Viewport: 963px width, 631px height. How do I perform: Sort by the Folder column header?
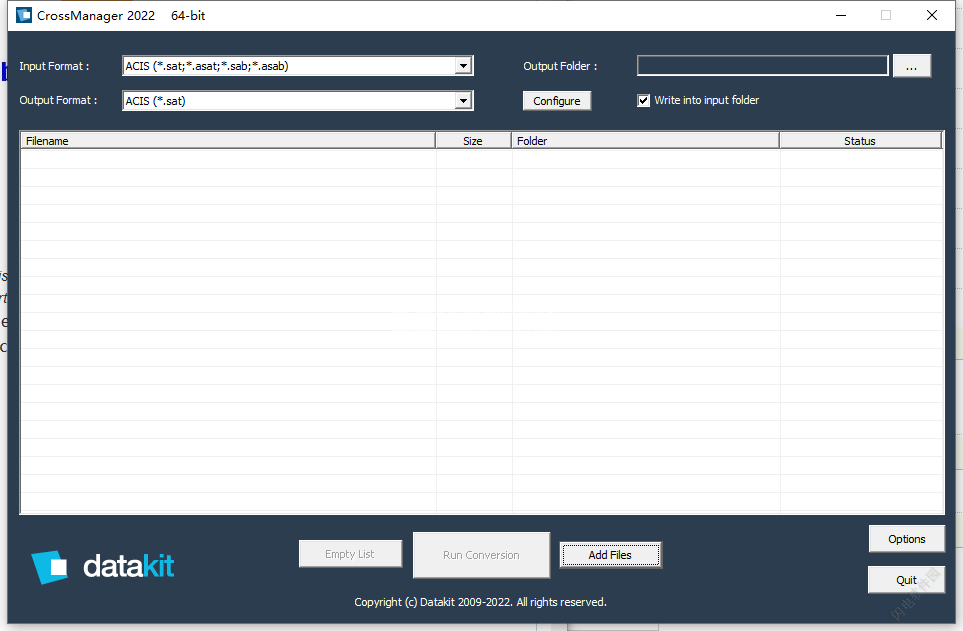645,141
